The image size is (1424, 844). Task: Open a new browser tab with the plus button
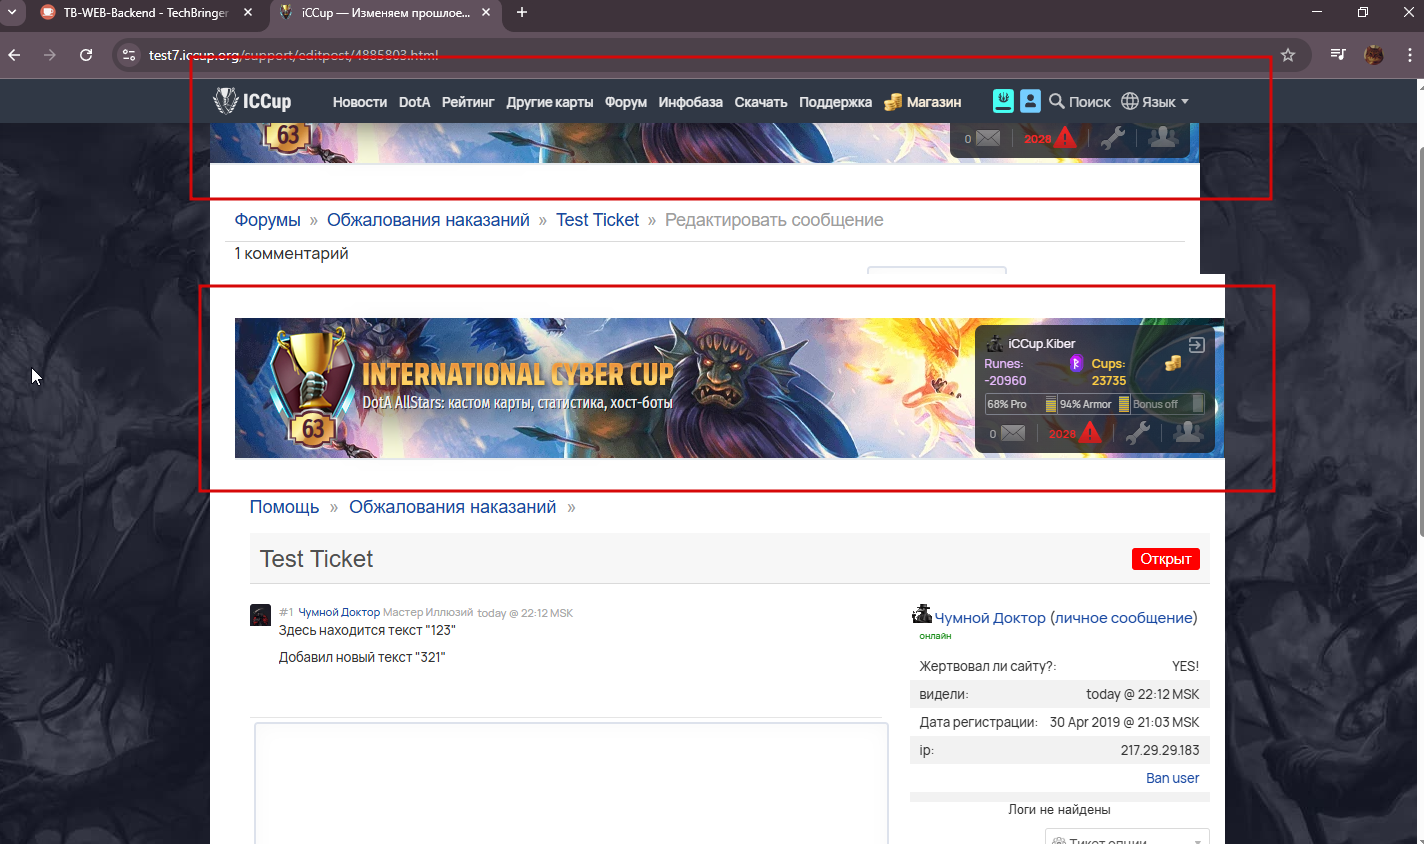[x=521, y=12]
